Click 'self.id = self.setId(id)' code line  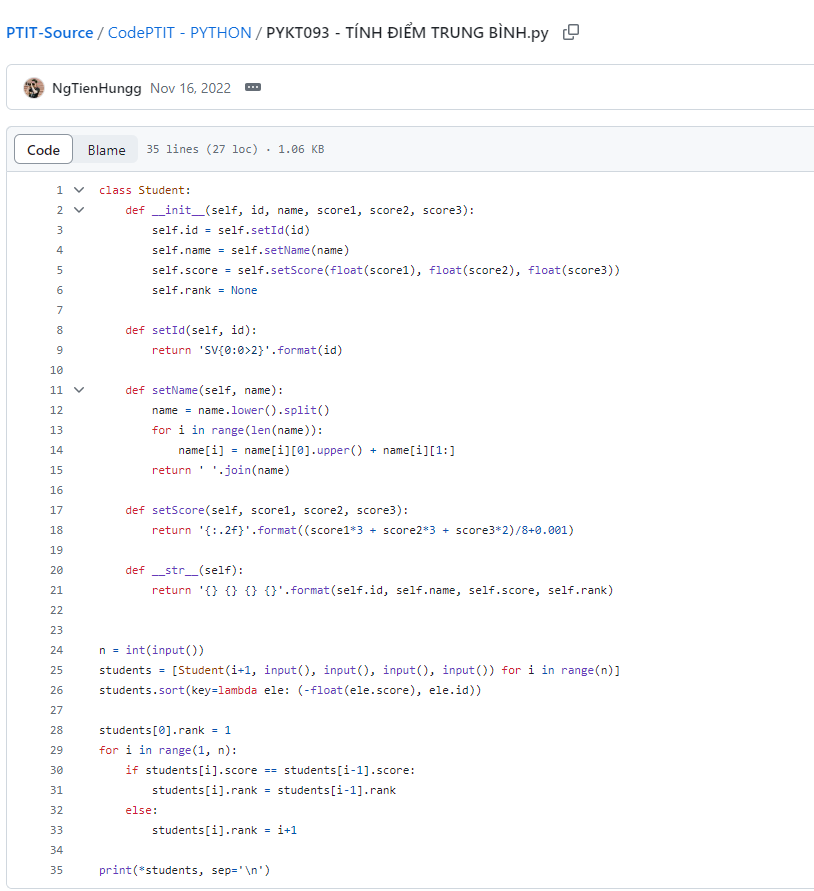pyautogui.click(x=230, y=230)
